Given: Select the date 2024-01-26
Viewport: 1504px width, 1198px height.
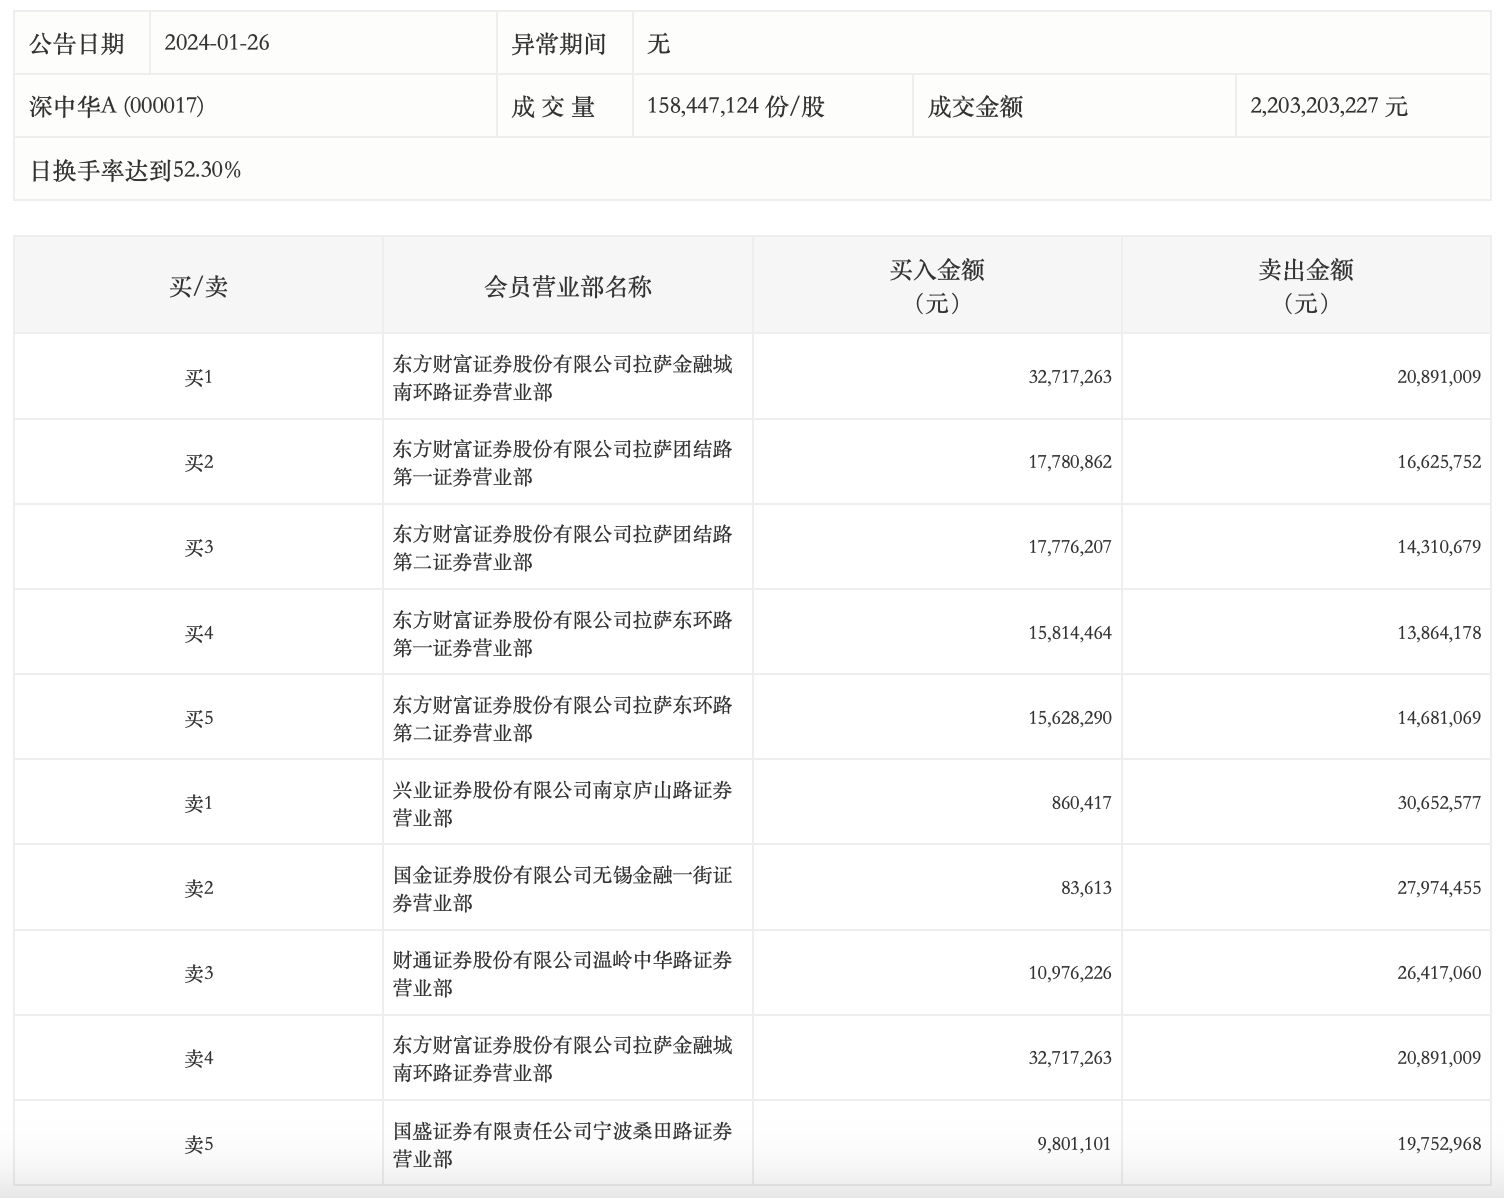Looking at the screenshot, I should point(217,43).
